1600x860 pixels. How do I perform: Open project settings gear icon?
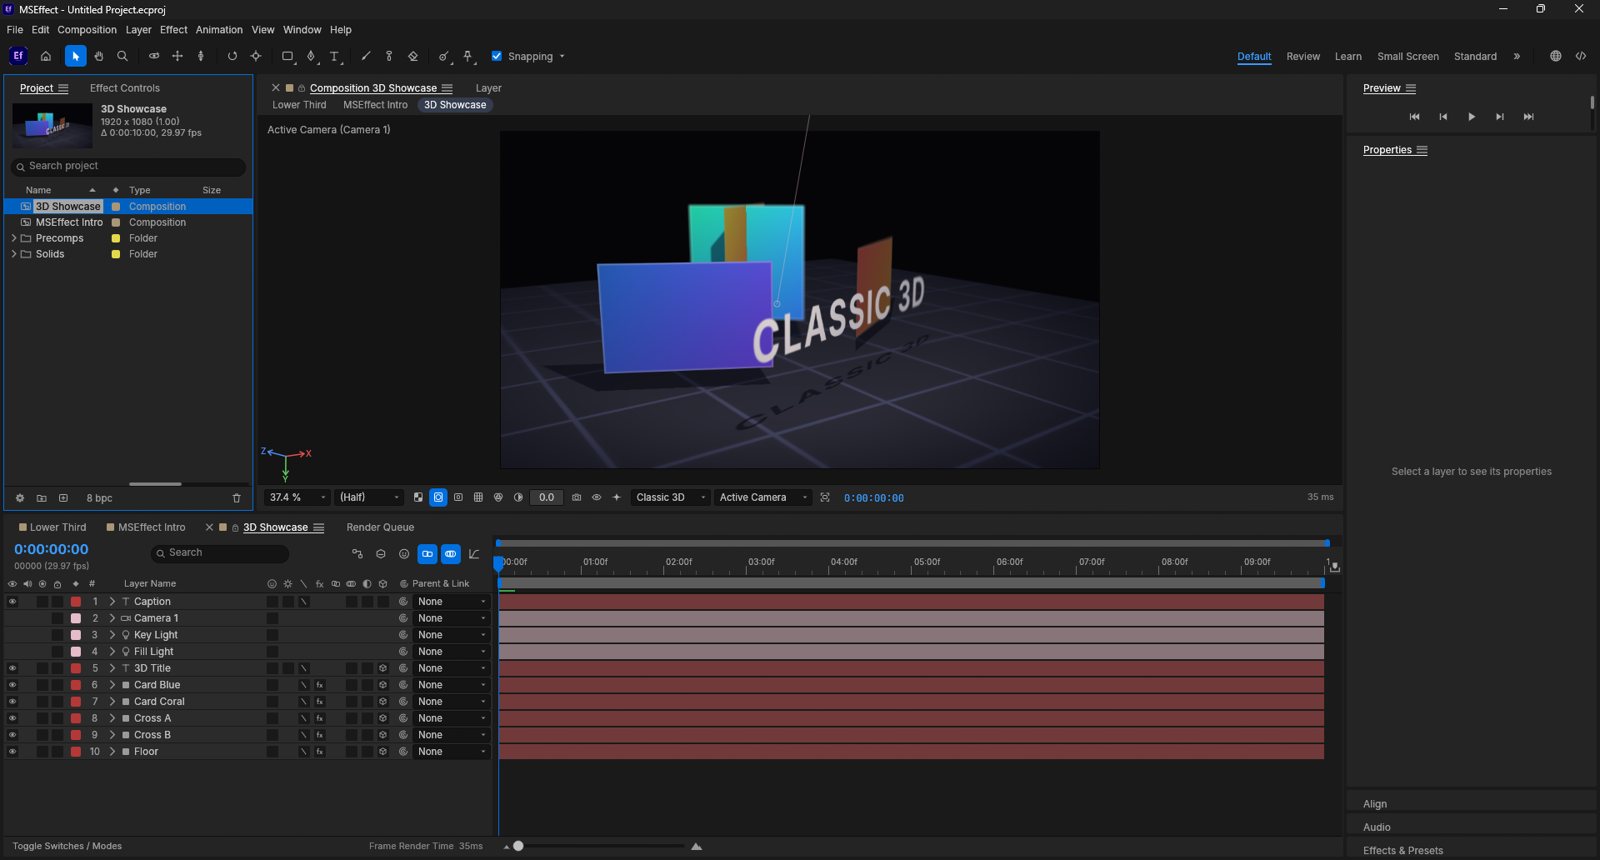click(x=19, y=498)
